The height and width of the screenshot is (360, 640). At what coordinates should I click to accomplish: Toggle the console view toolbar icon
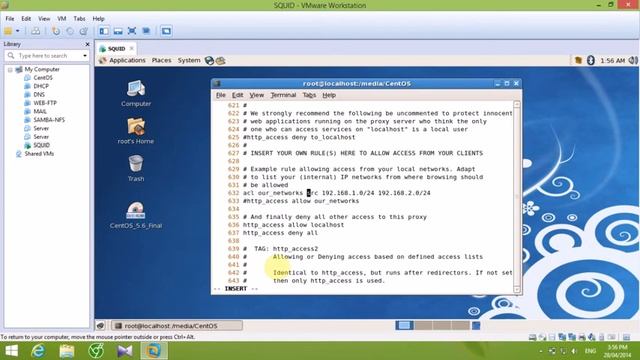[166, 31]
